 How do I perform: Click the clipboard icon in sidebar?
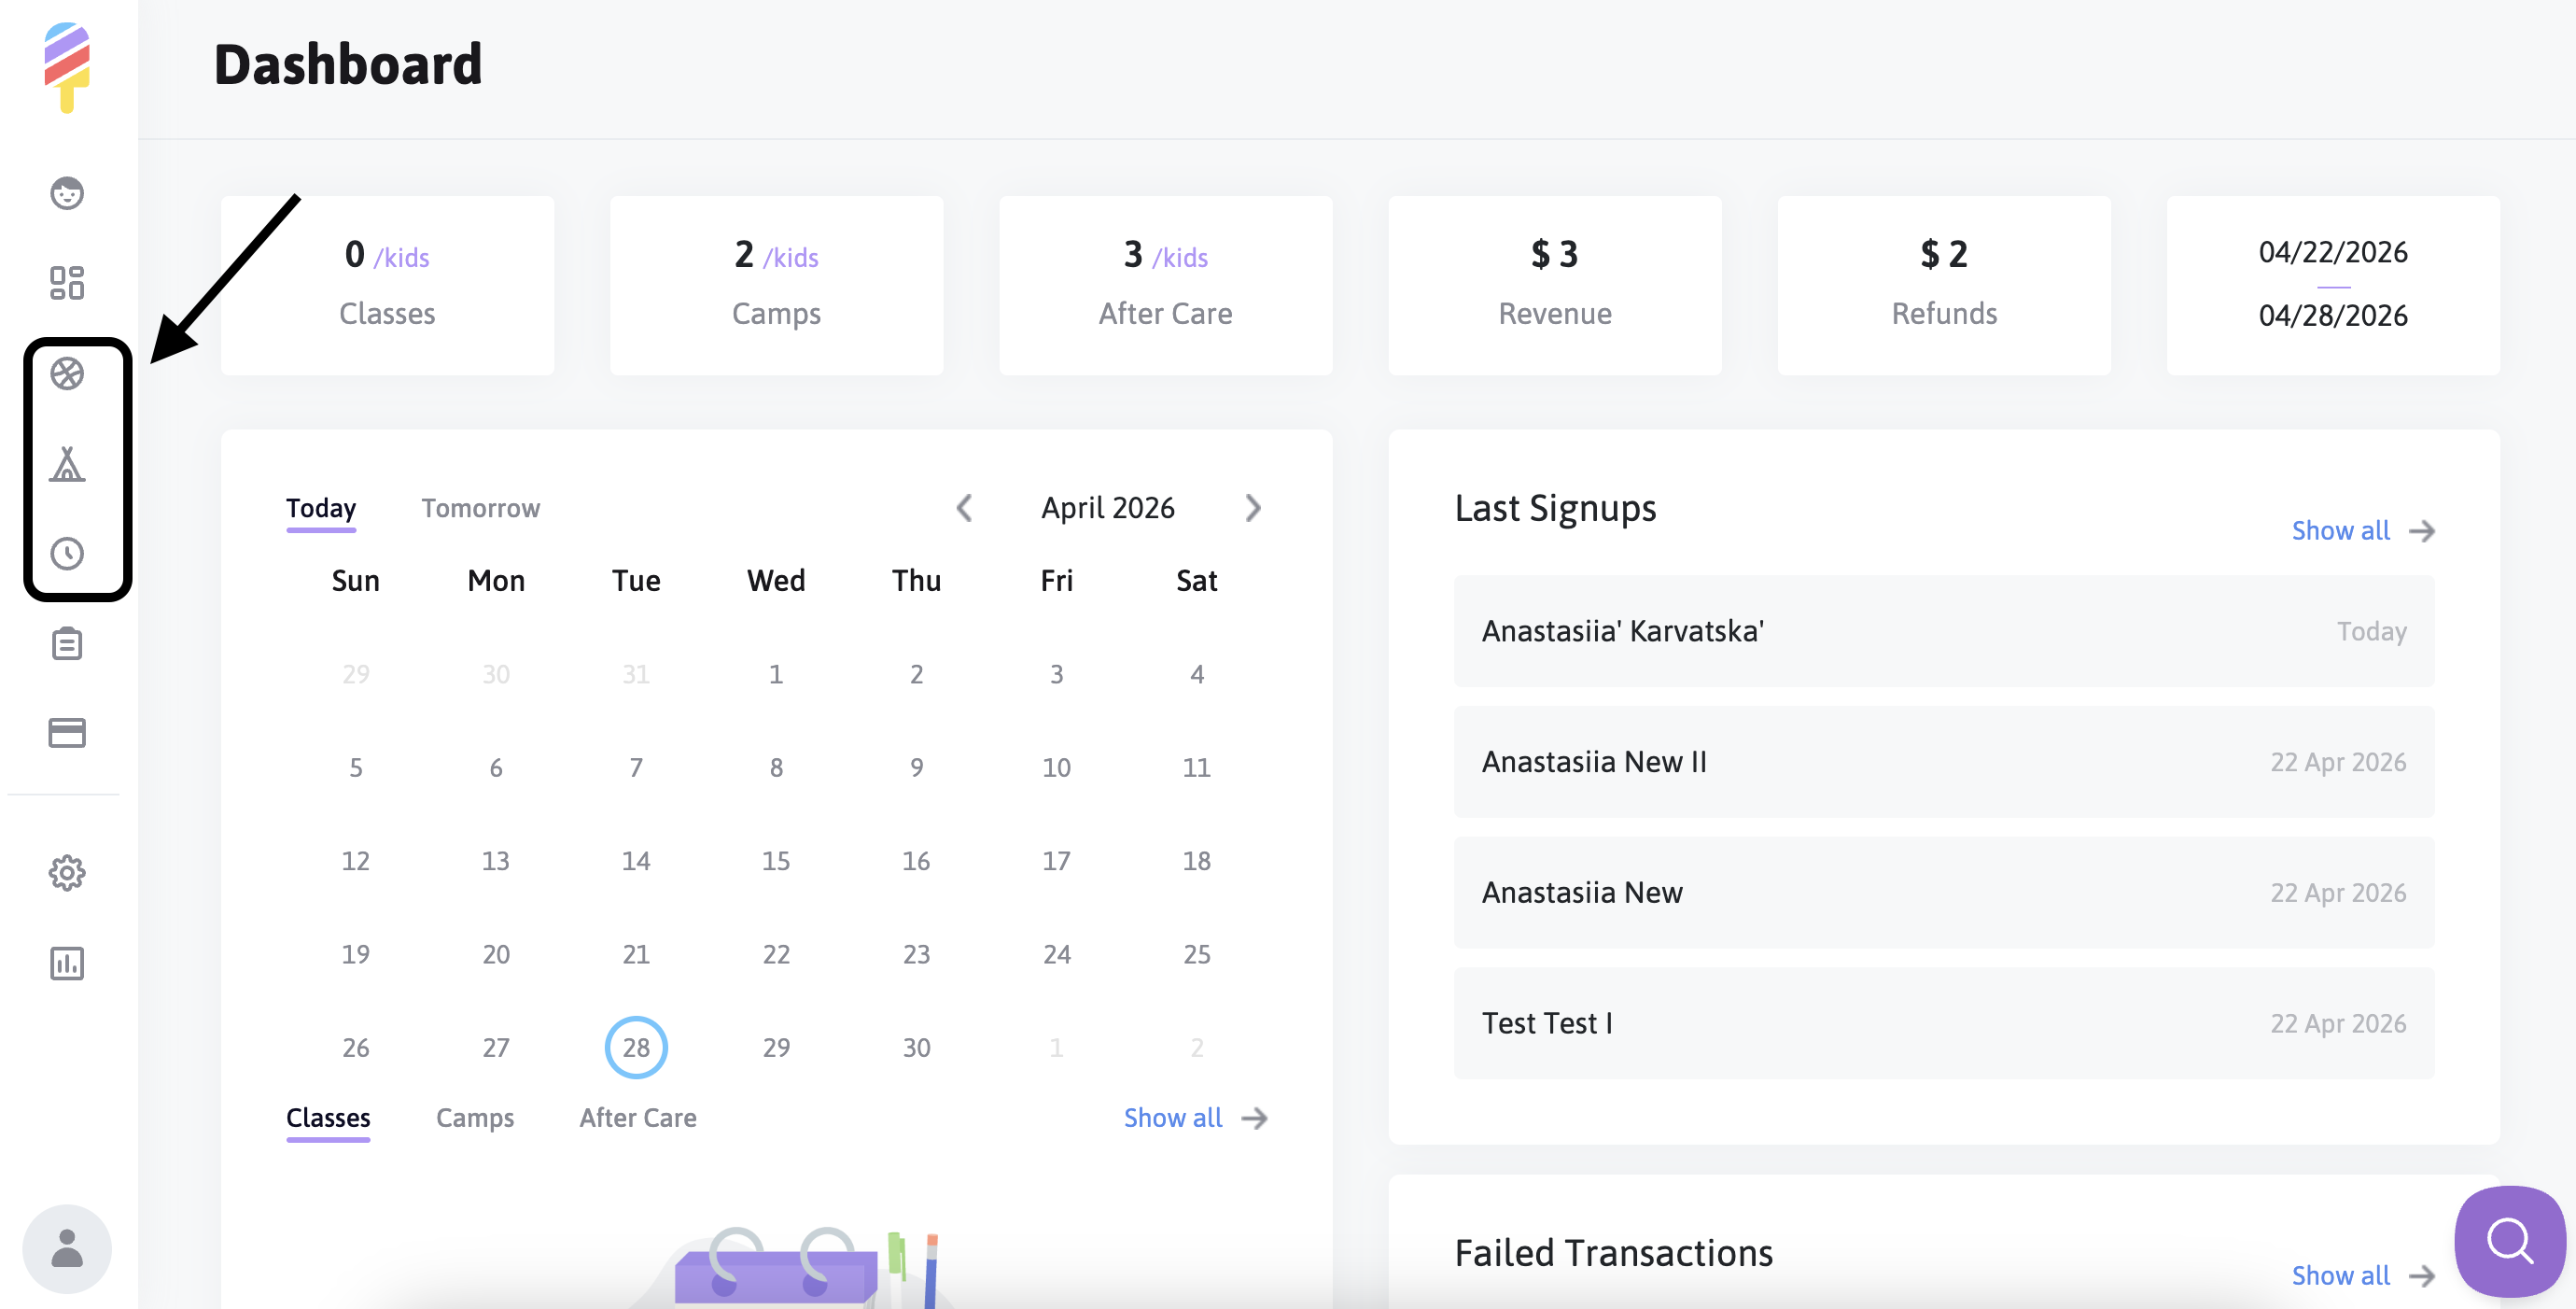pos(67,644)
